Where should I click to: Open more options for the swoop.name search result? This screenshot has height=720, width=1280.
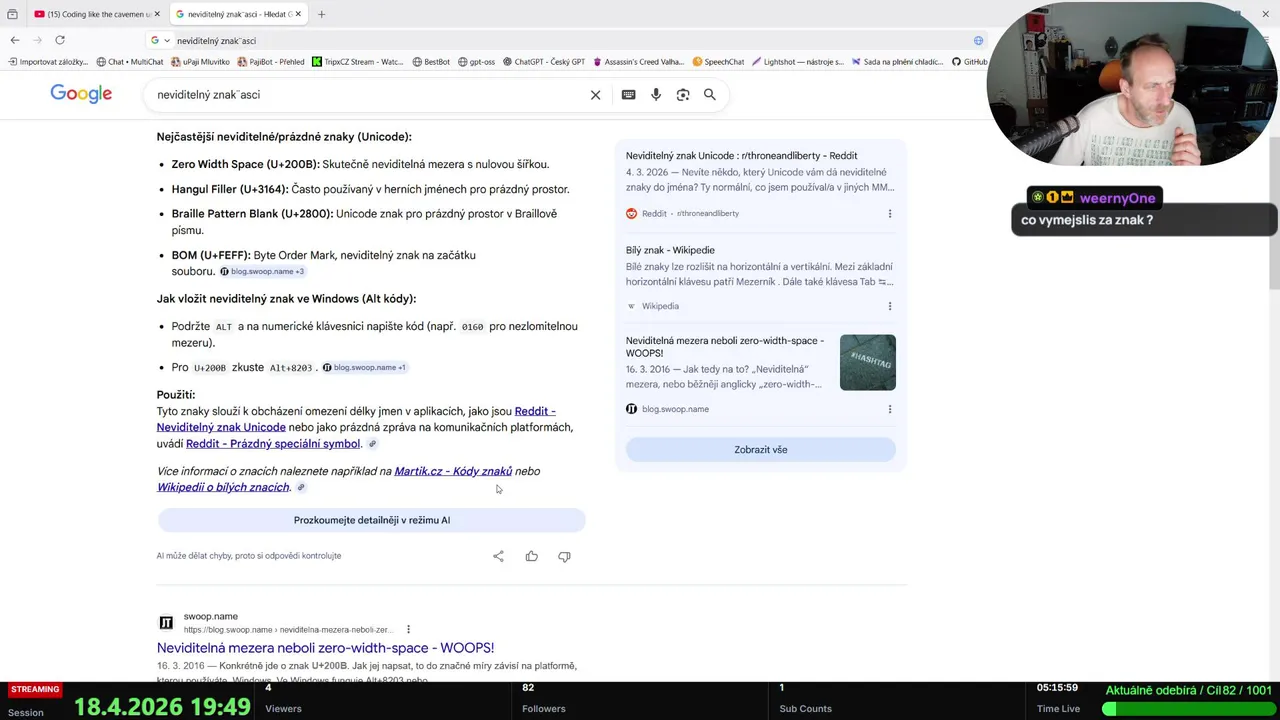[x=408, y=629]
